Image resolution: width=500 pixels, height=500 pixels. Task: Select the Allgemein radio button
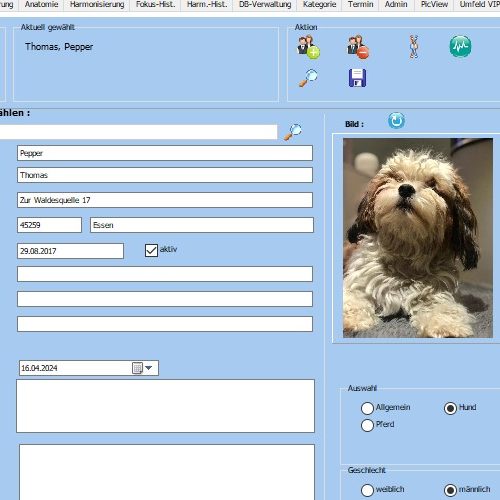click(367, 408)
